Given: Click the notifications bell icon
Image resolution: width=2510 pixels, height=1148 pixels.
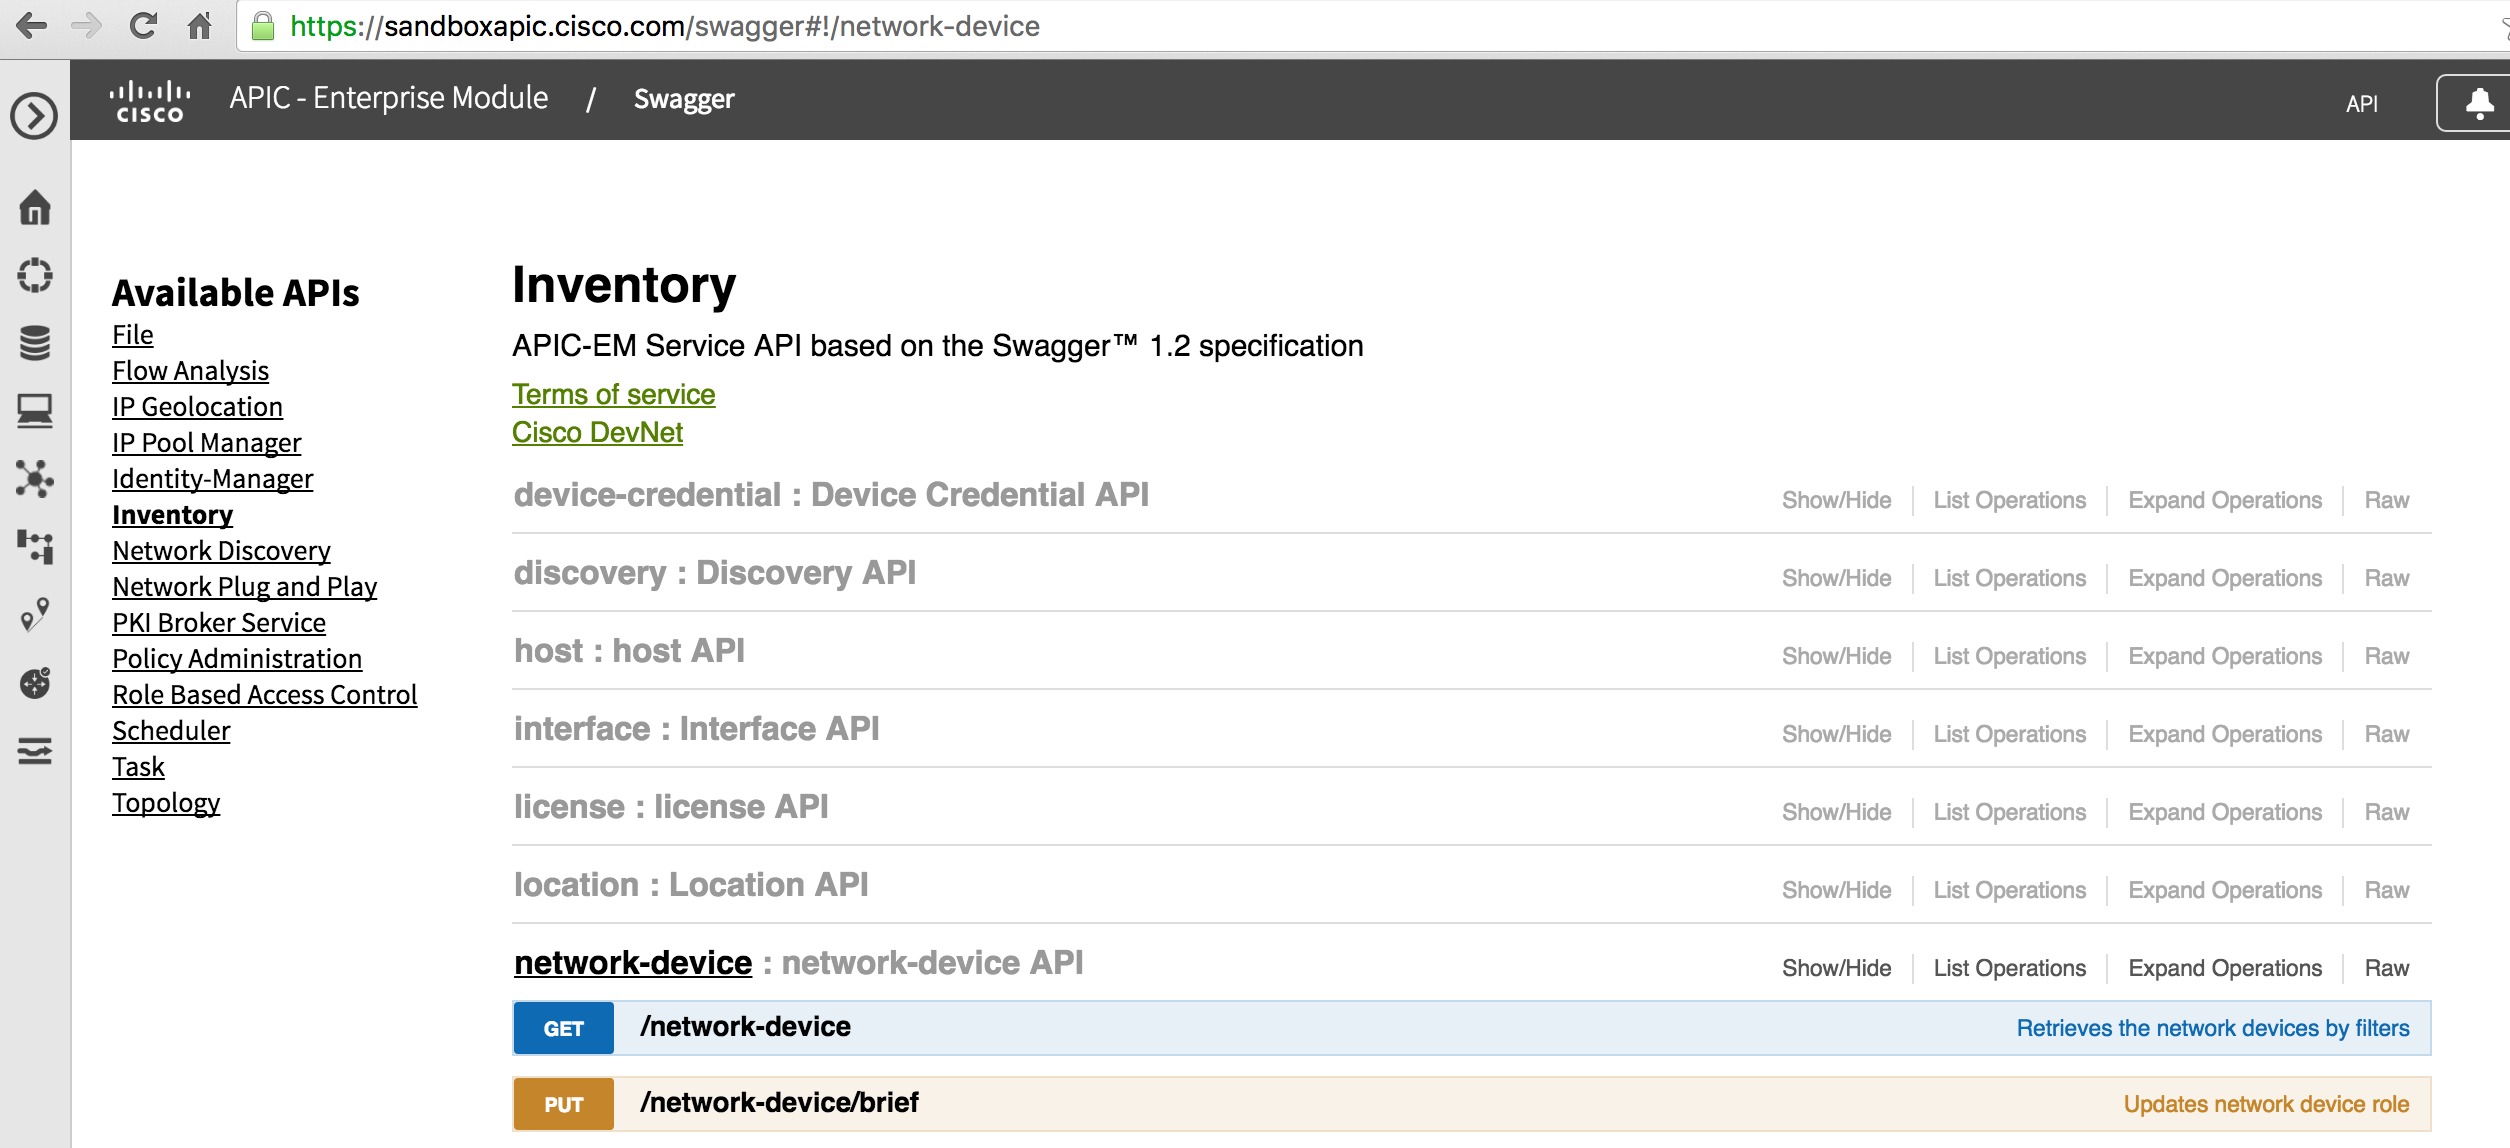Looking at the screenshot, I should 2479,103.
